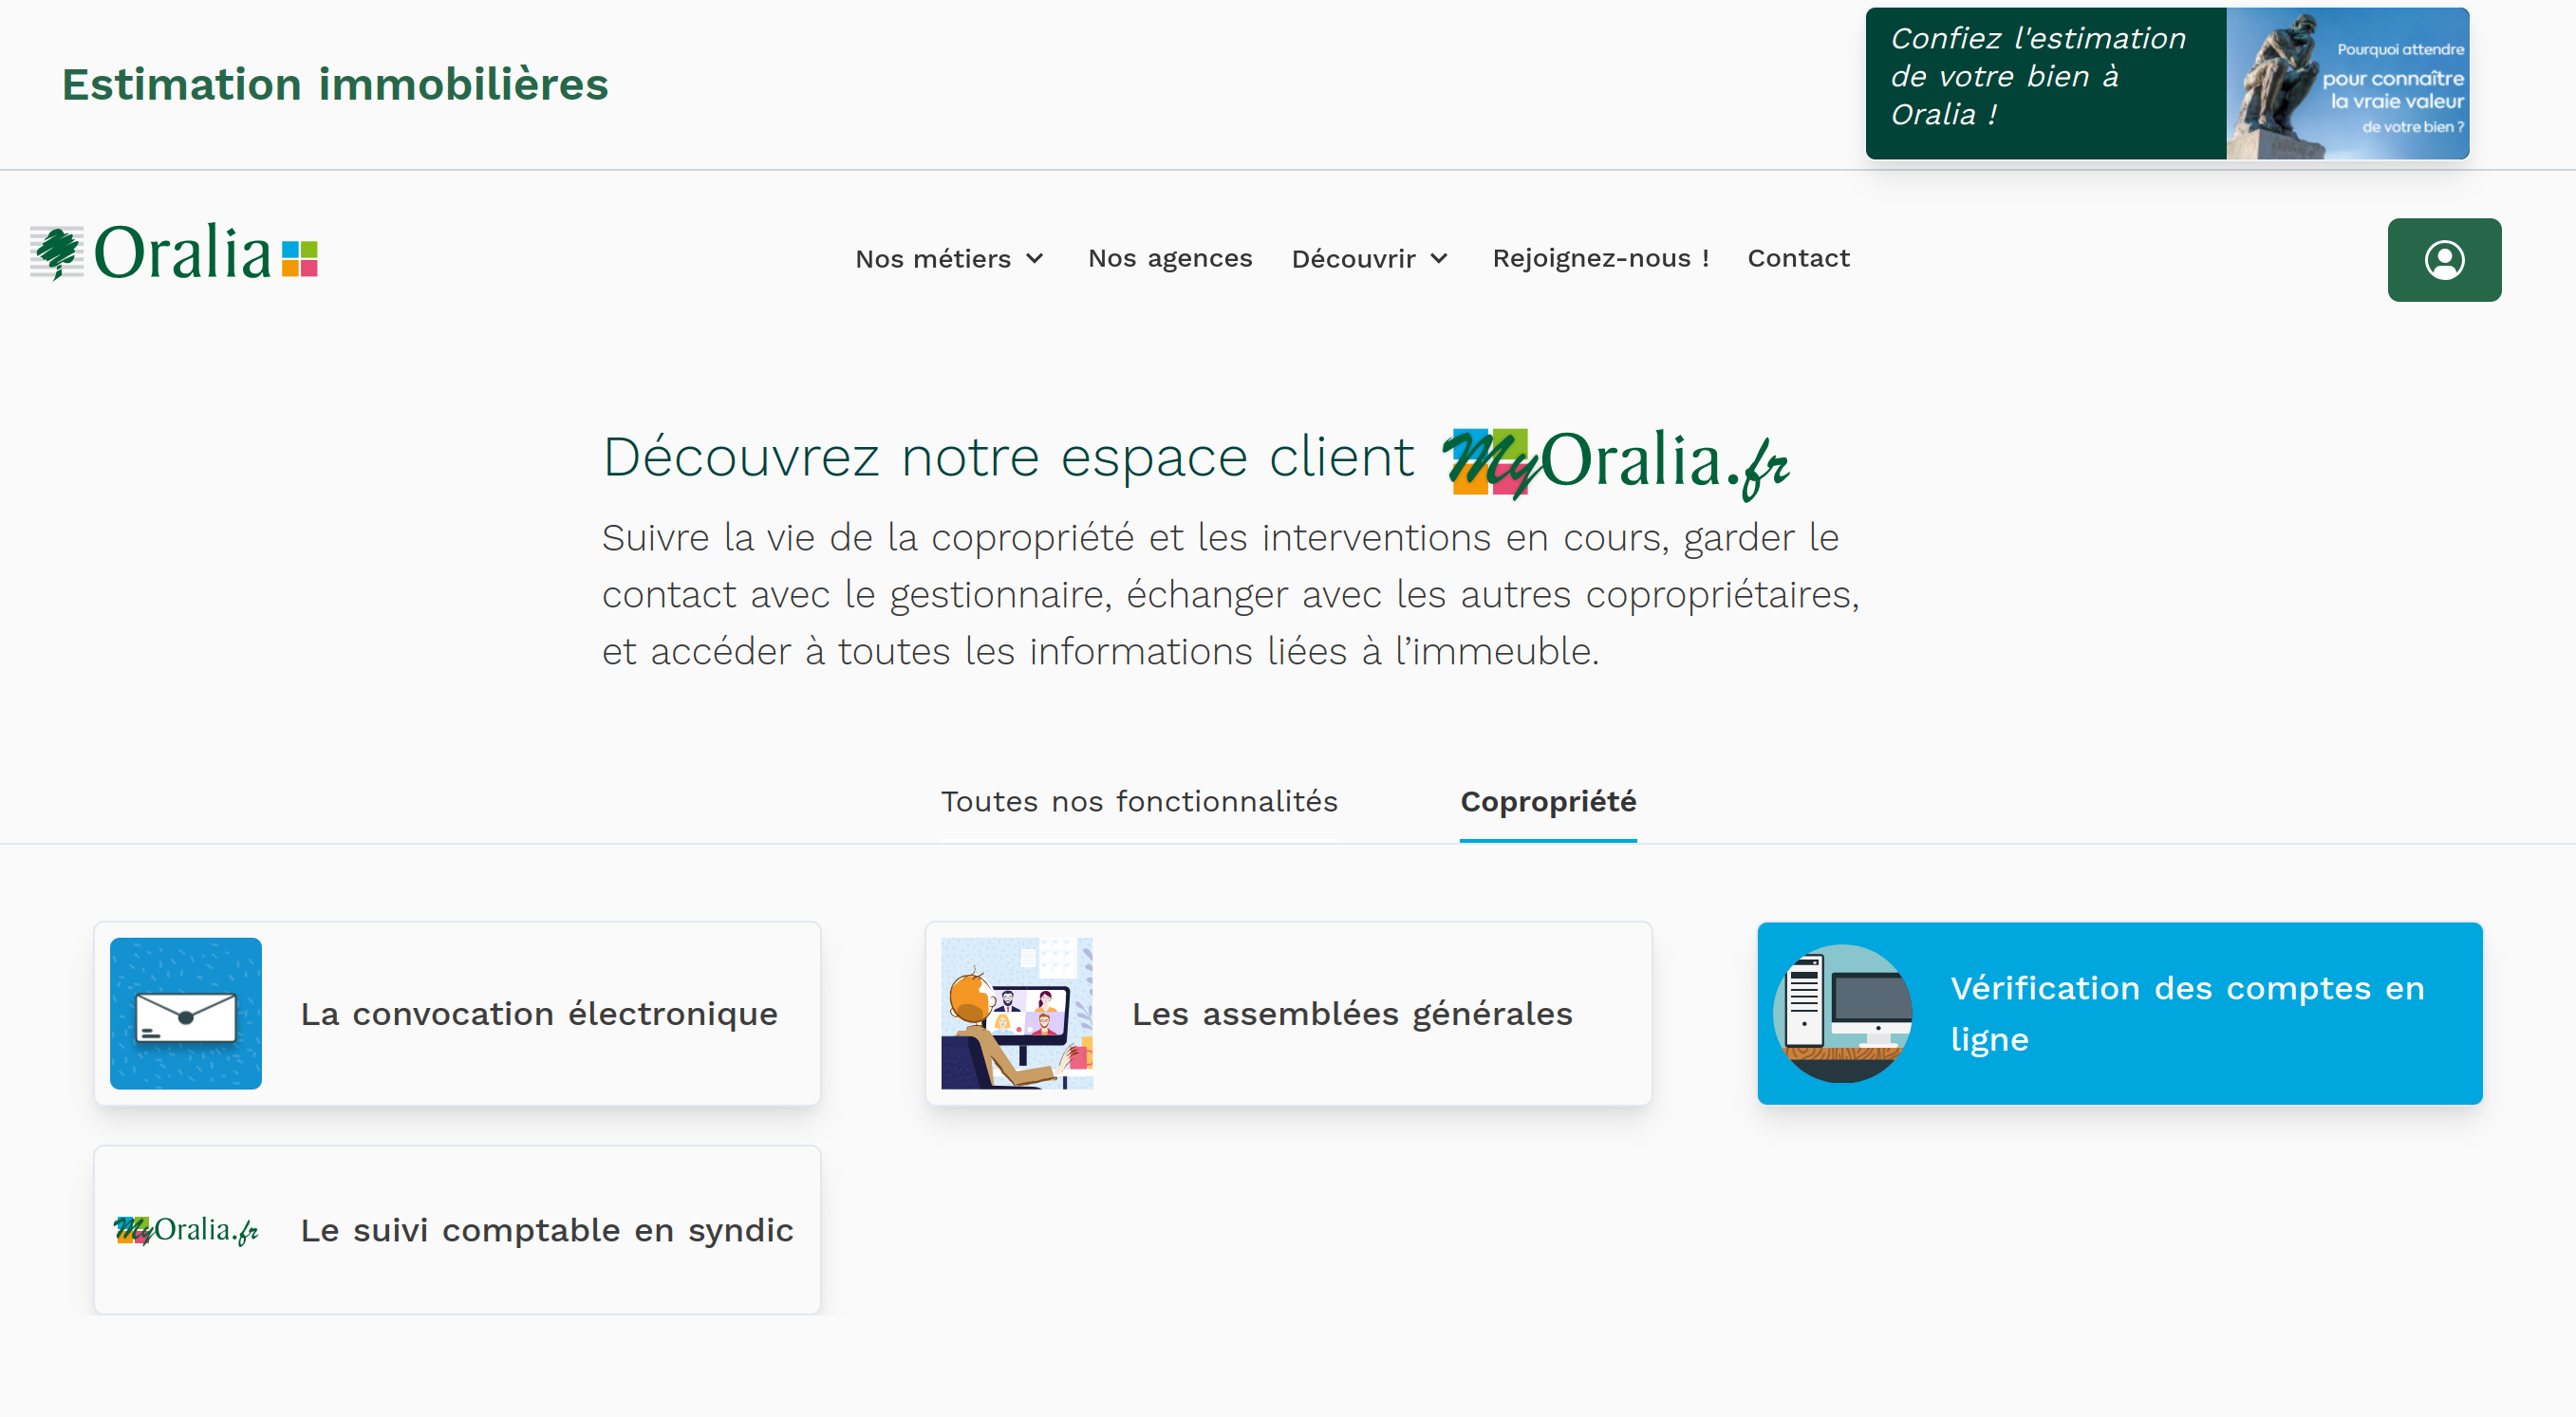
Task: Click the MyOralia.fr logo in bottom card
Action: click(x=186, y=1229)
